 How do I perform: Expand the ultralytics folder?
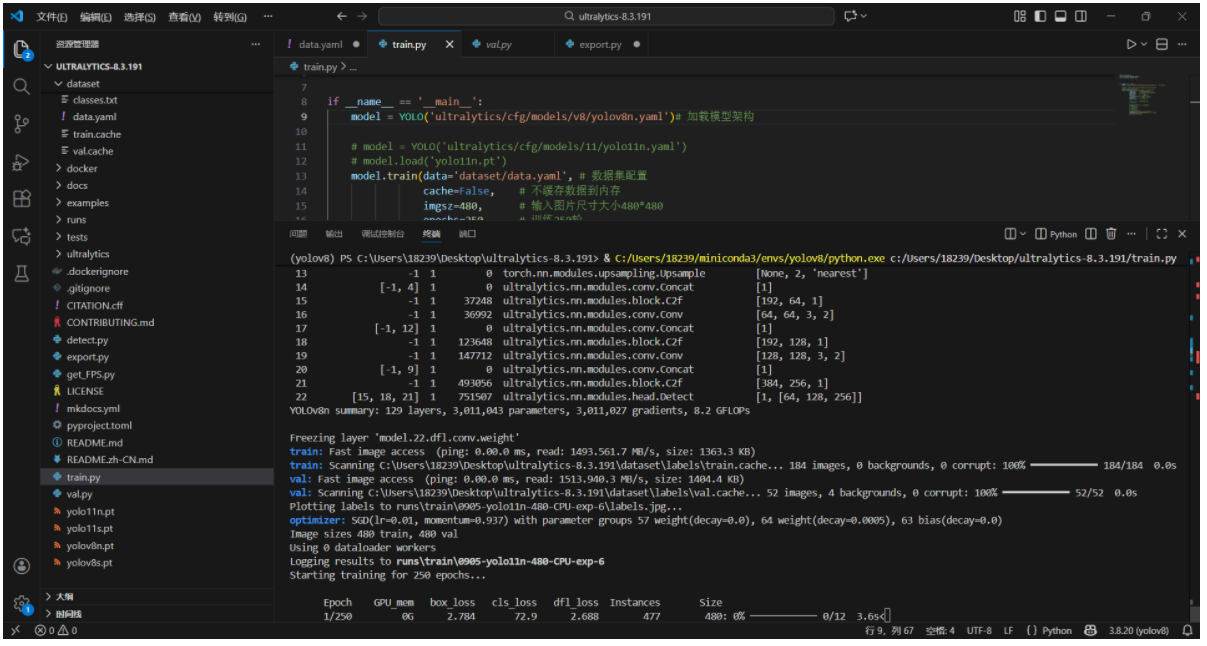pos(156,254)
